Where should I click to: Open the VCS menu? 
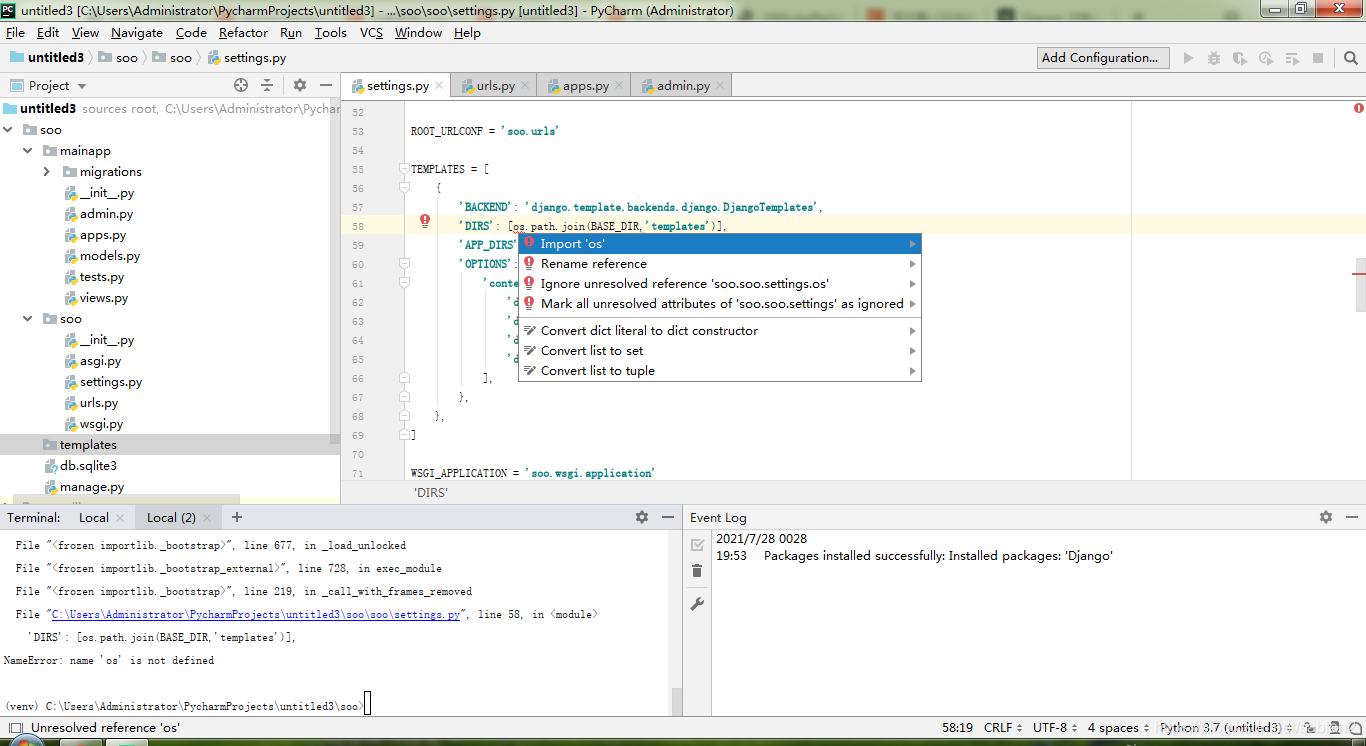tap(371, 33)
